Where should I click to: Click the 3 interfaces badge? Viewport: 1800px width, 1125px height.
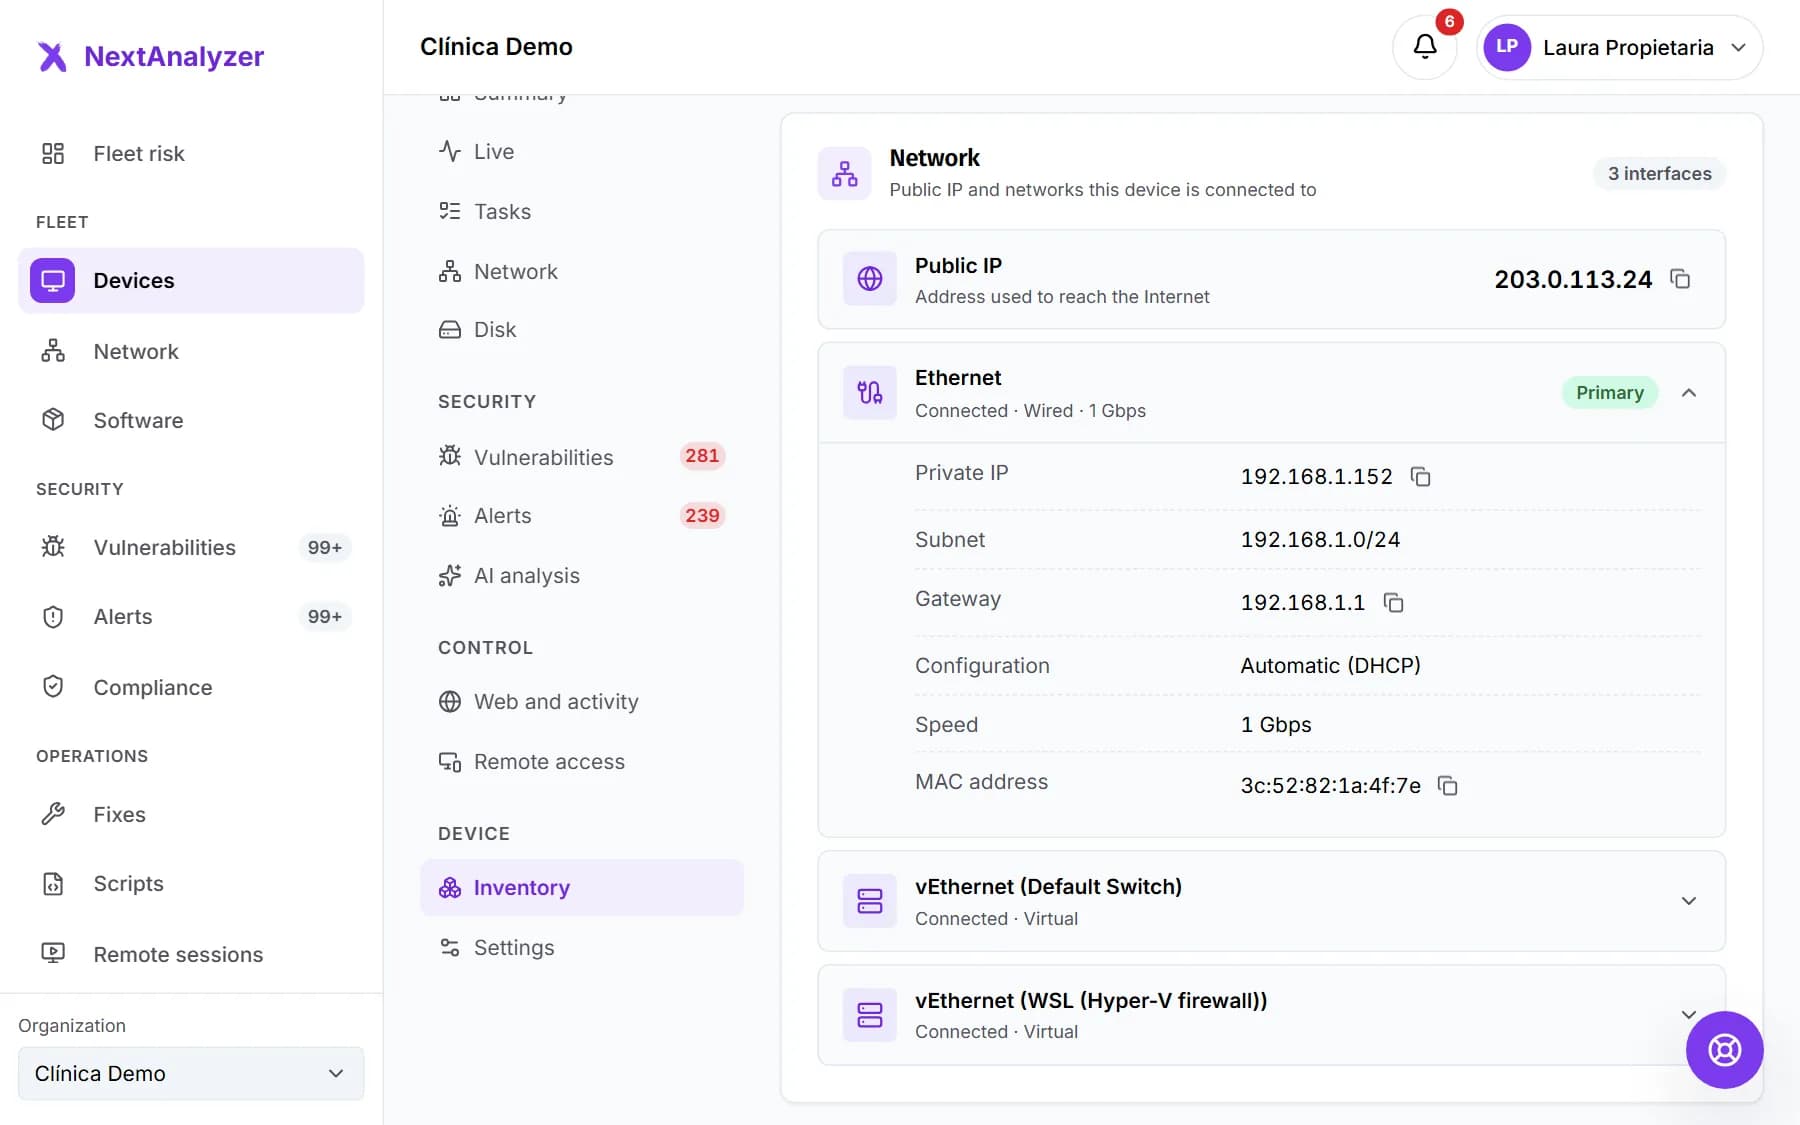(1659, 173)
